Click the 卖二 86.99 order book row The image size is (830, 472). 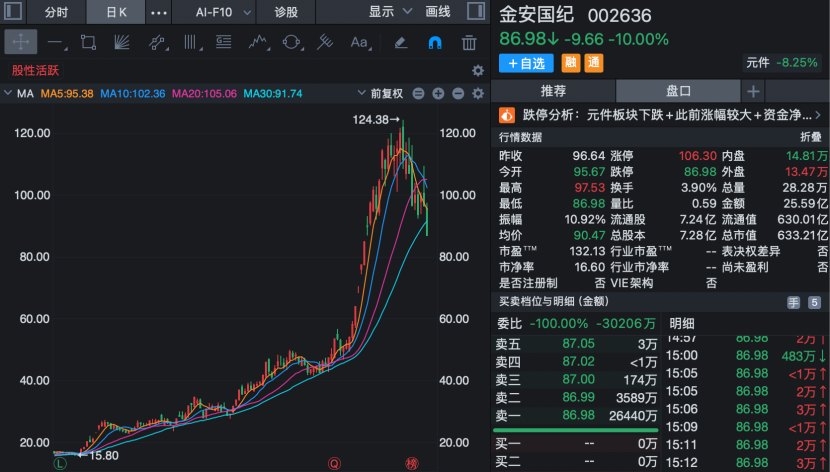point(576,397)
